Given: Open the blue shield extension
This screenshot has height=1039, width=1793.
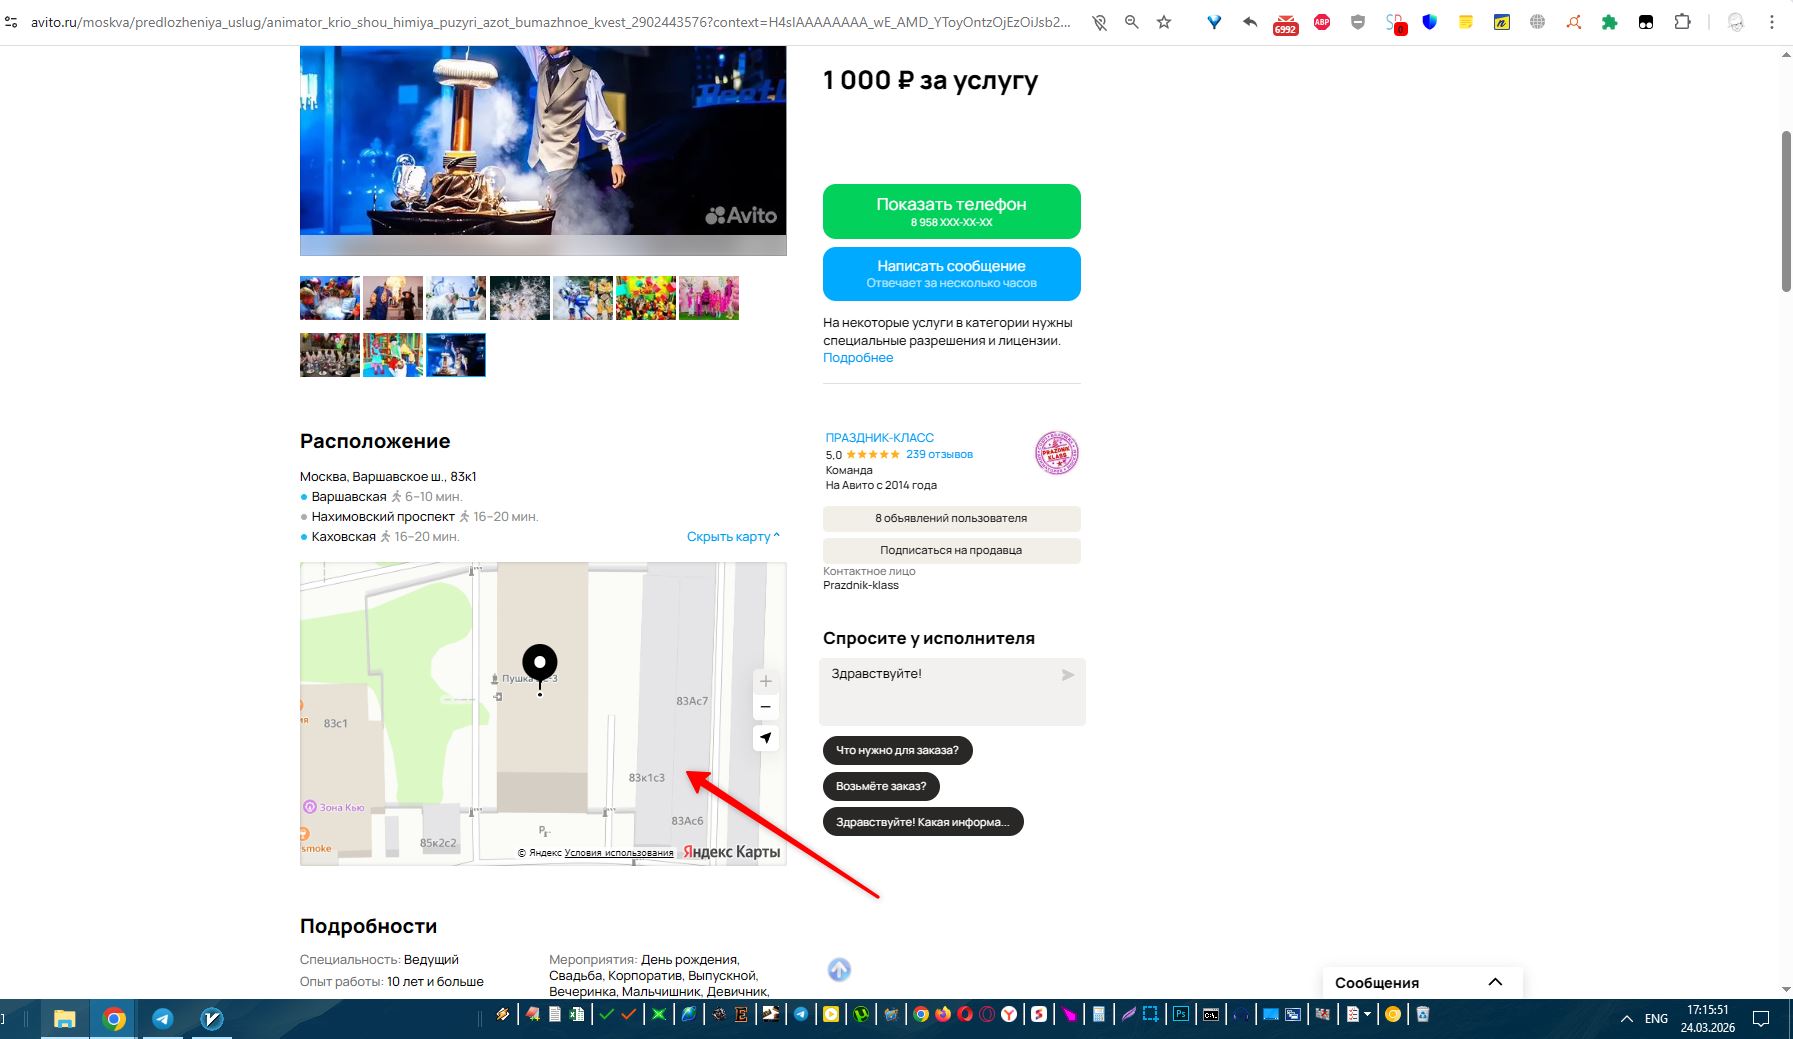Looking at the screenshot, I should tap(1430, 22).
